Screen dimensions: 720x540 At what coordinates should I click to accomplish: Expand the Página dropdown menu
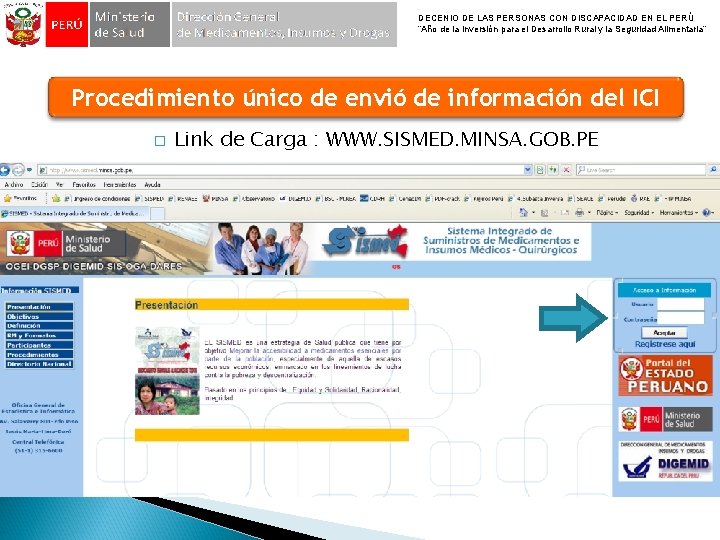tap(607, 213)
